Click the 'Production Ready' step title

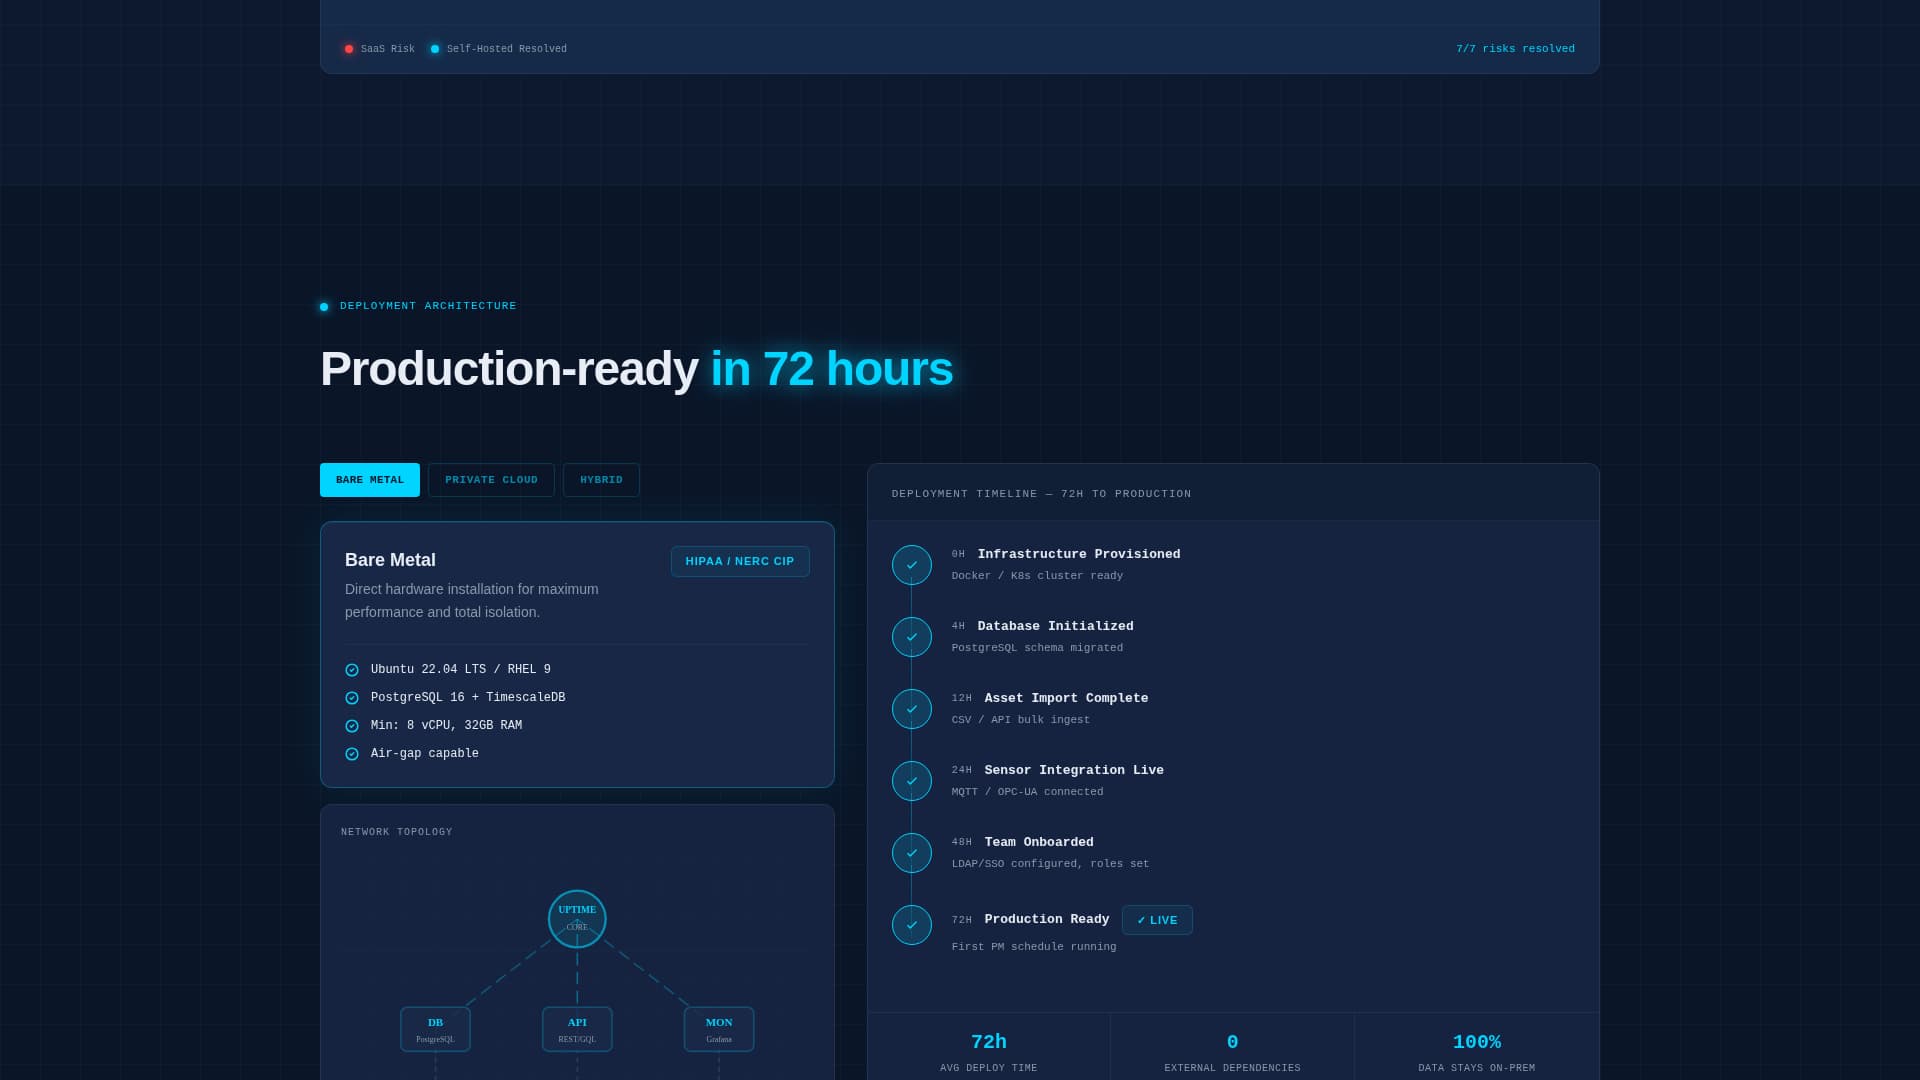point(1047,919)
